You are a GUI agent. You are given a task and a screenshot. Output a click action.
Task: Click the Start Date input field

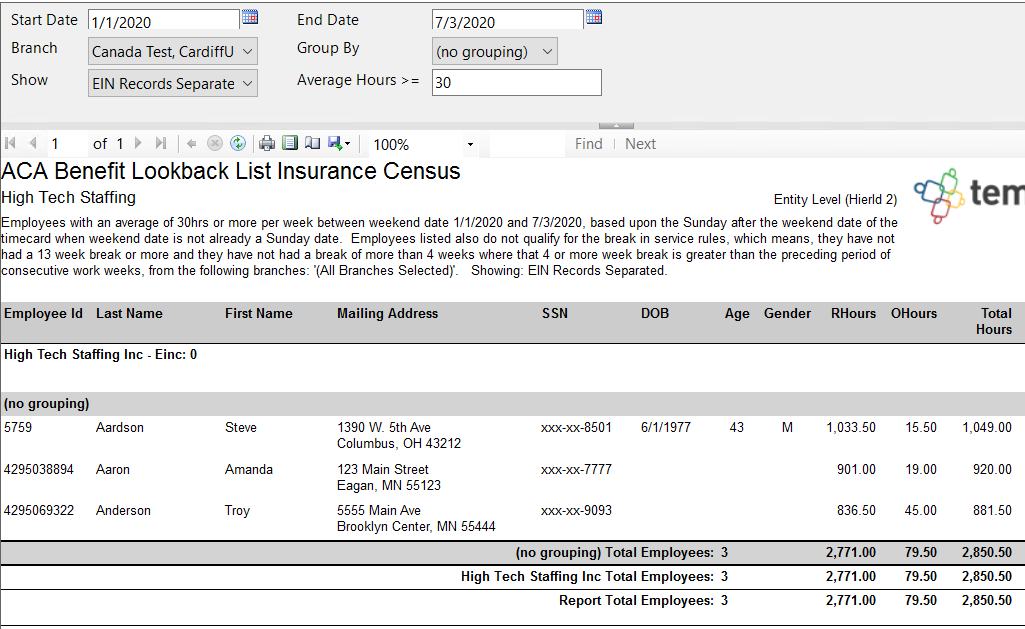coord(163,20)
